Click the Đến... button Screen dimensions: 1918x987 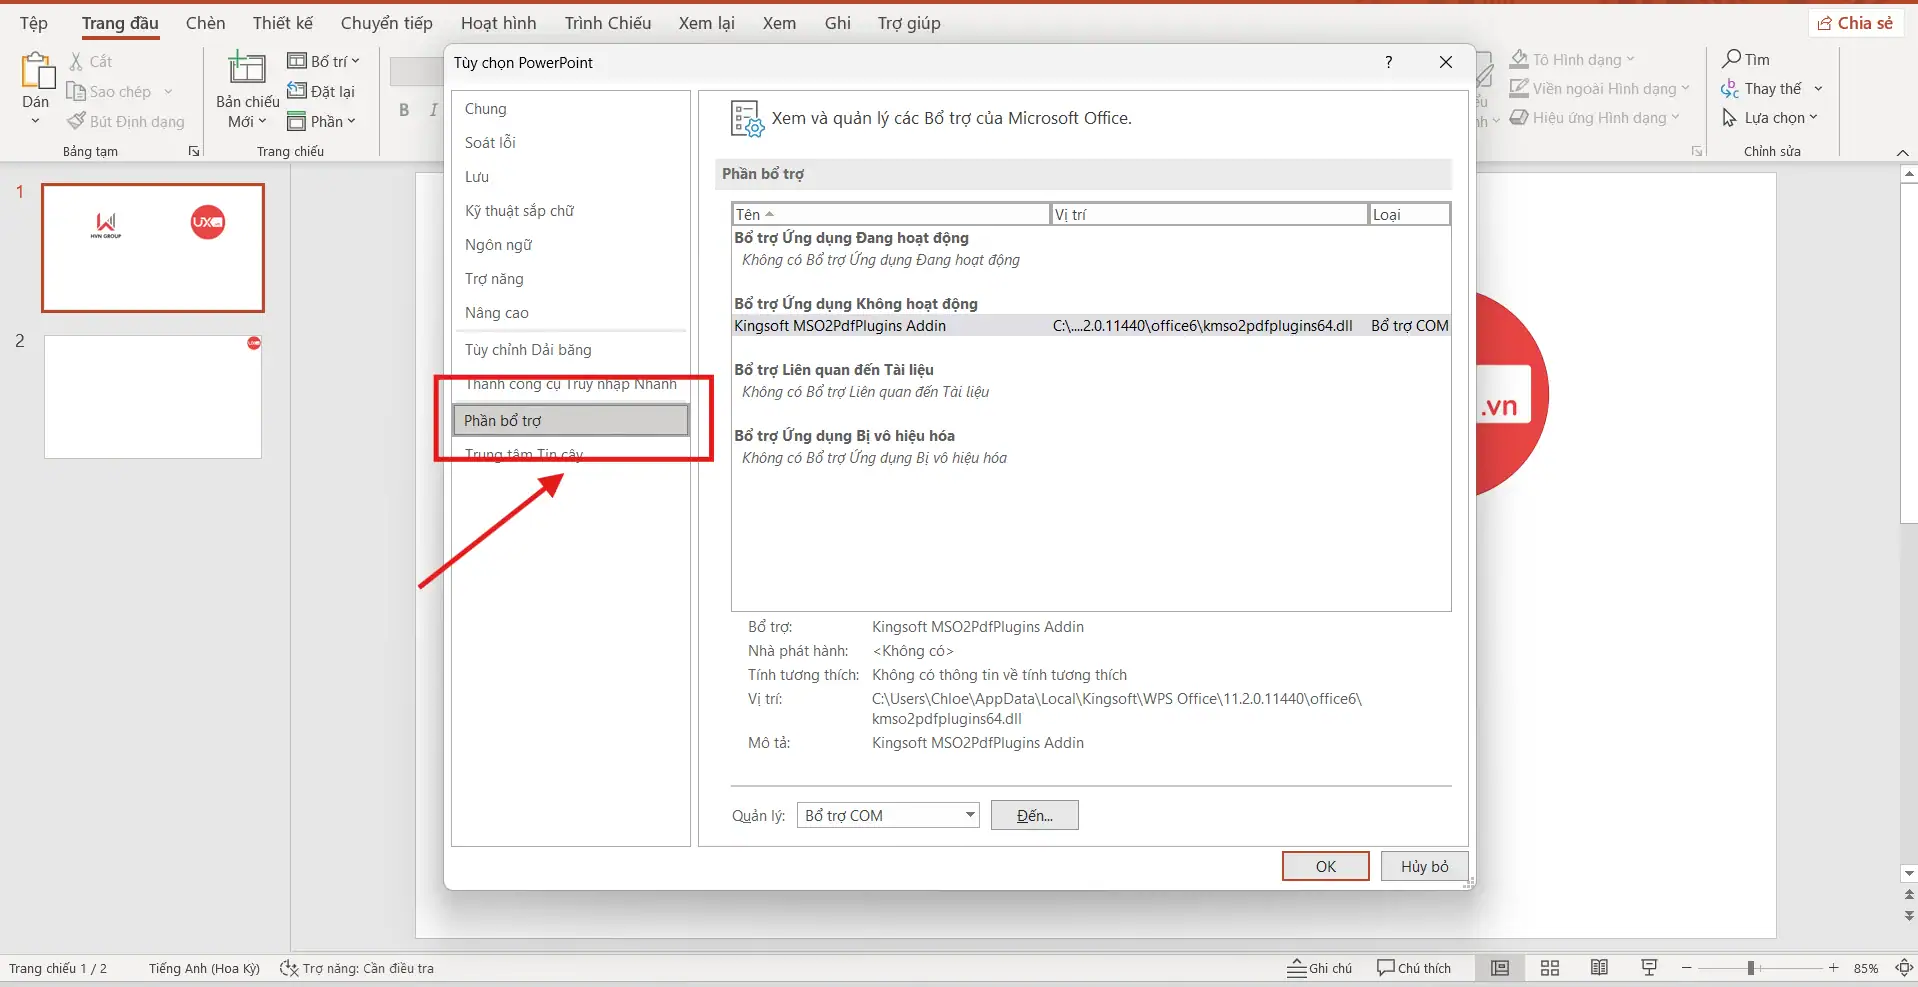pos(1034,815)
